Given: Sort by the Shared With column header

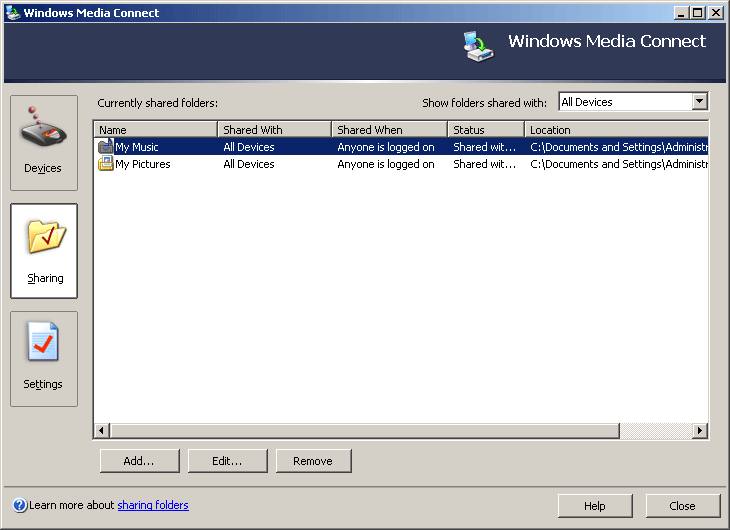Looking at the screenshot, I should click(274, 129).
